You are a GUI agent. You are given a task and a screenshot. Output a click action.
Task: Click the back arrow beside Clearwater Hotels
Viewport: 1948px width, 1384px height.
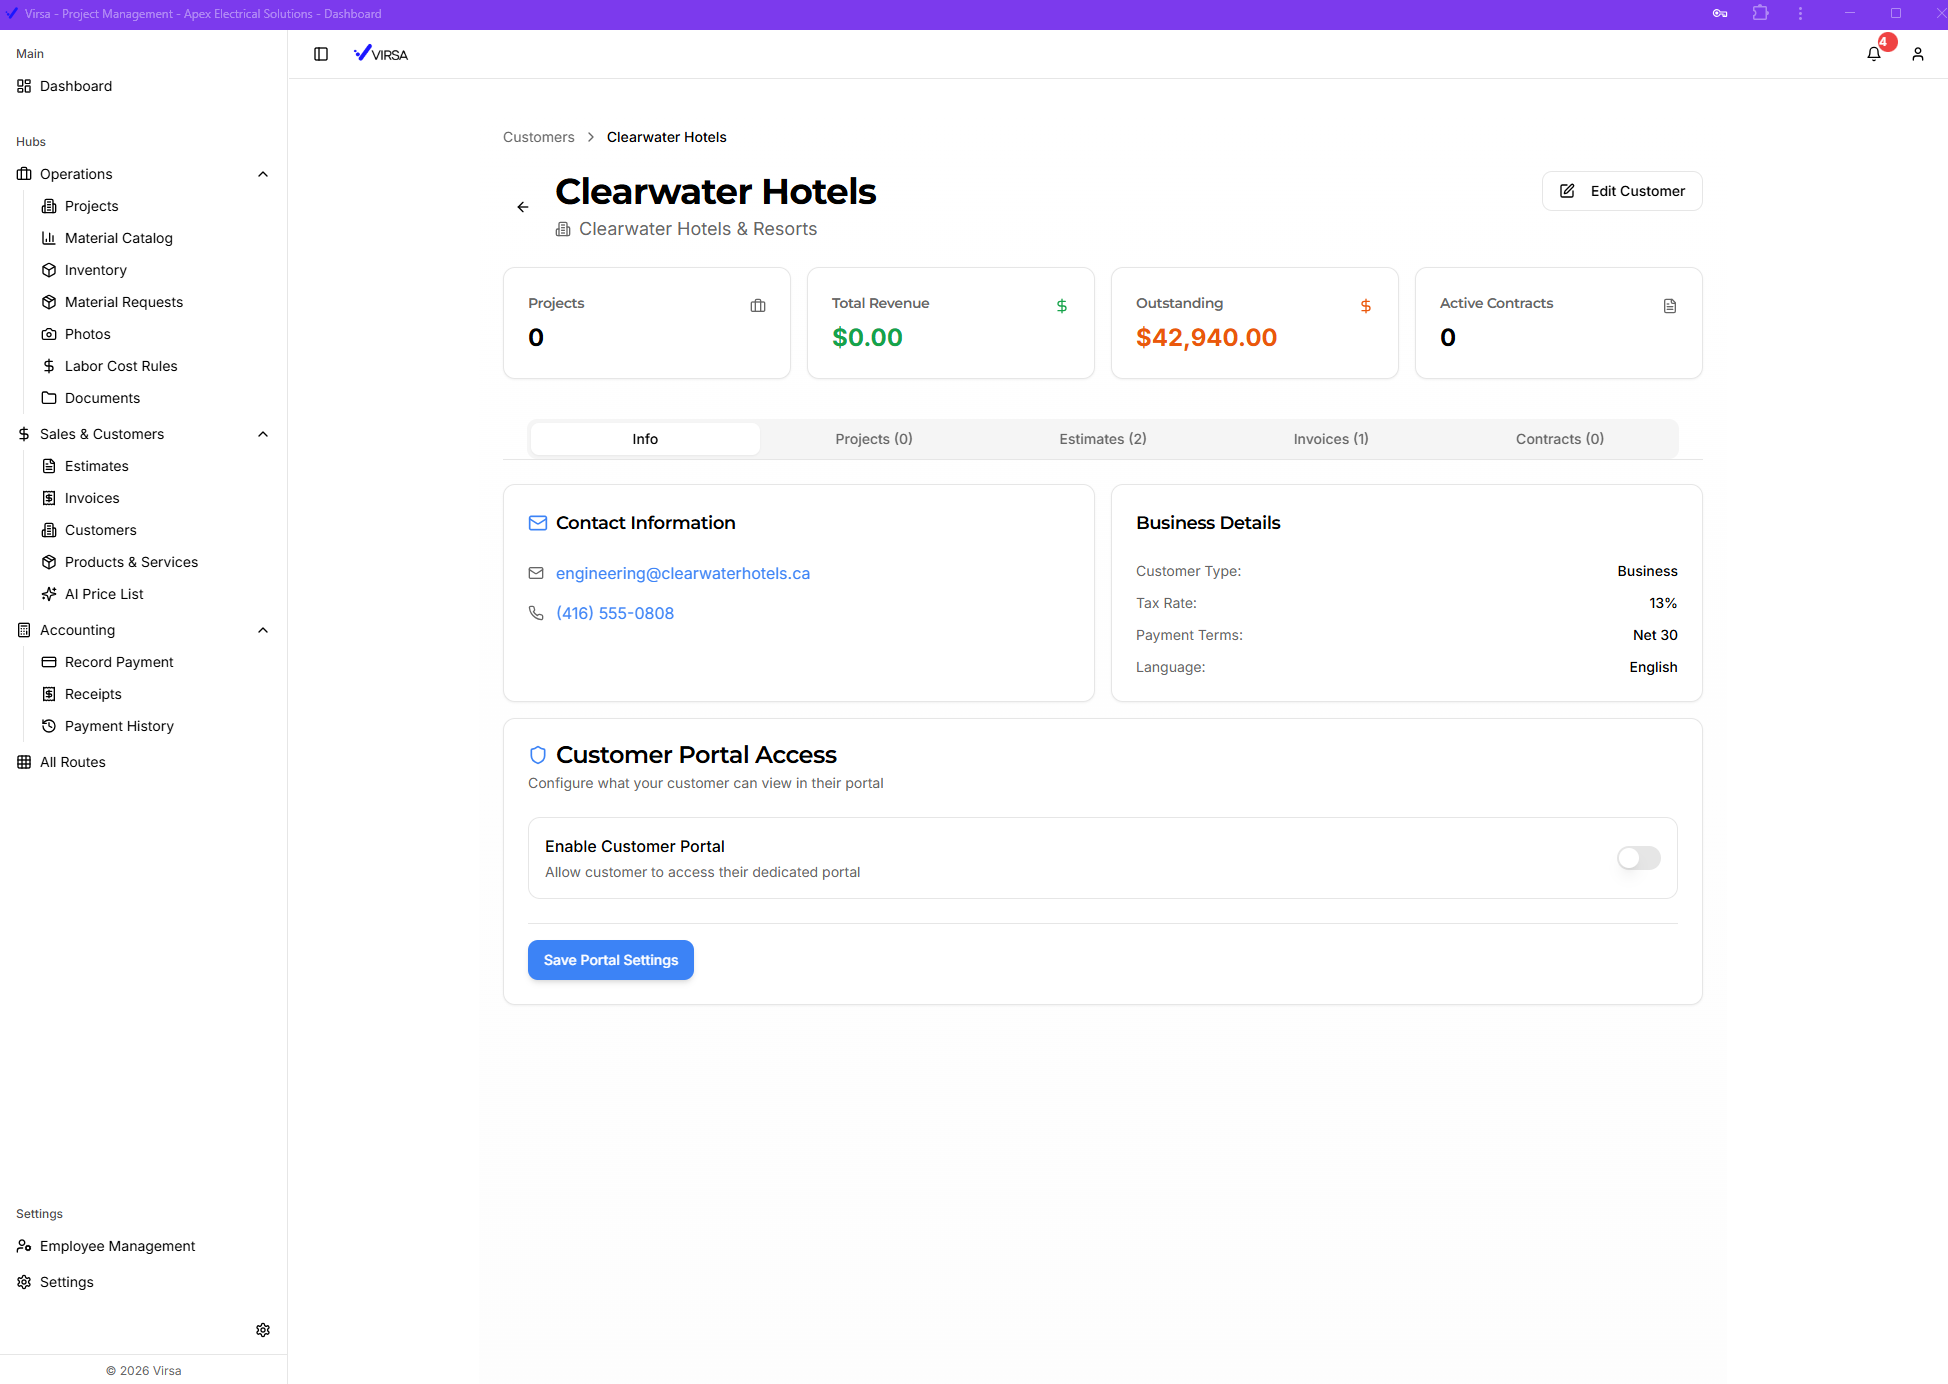pos(523,207)
